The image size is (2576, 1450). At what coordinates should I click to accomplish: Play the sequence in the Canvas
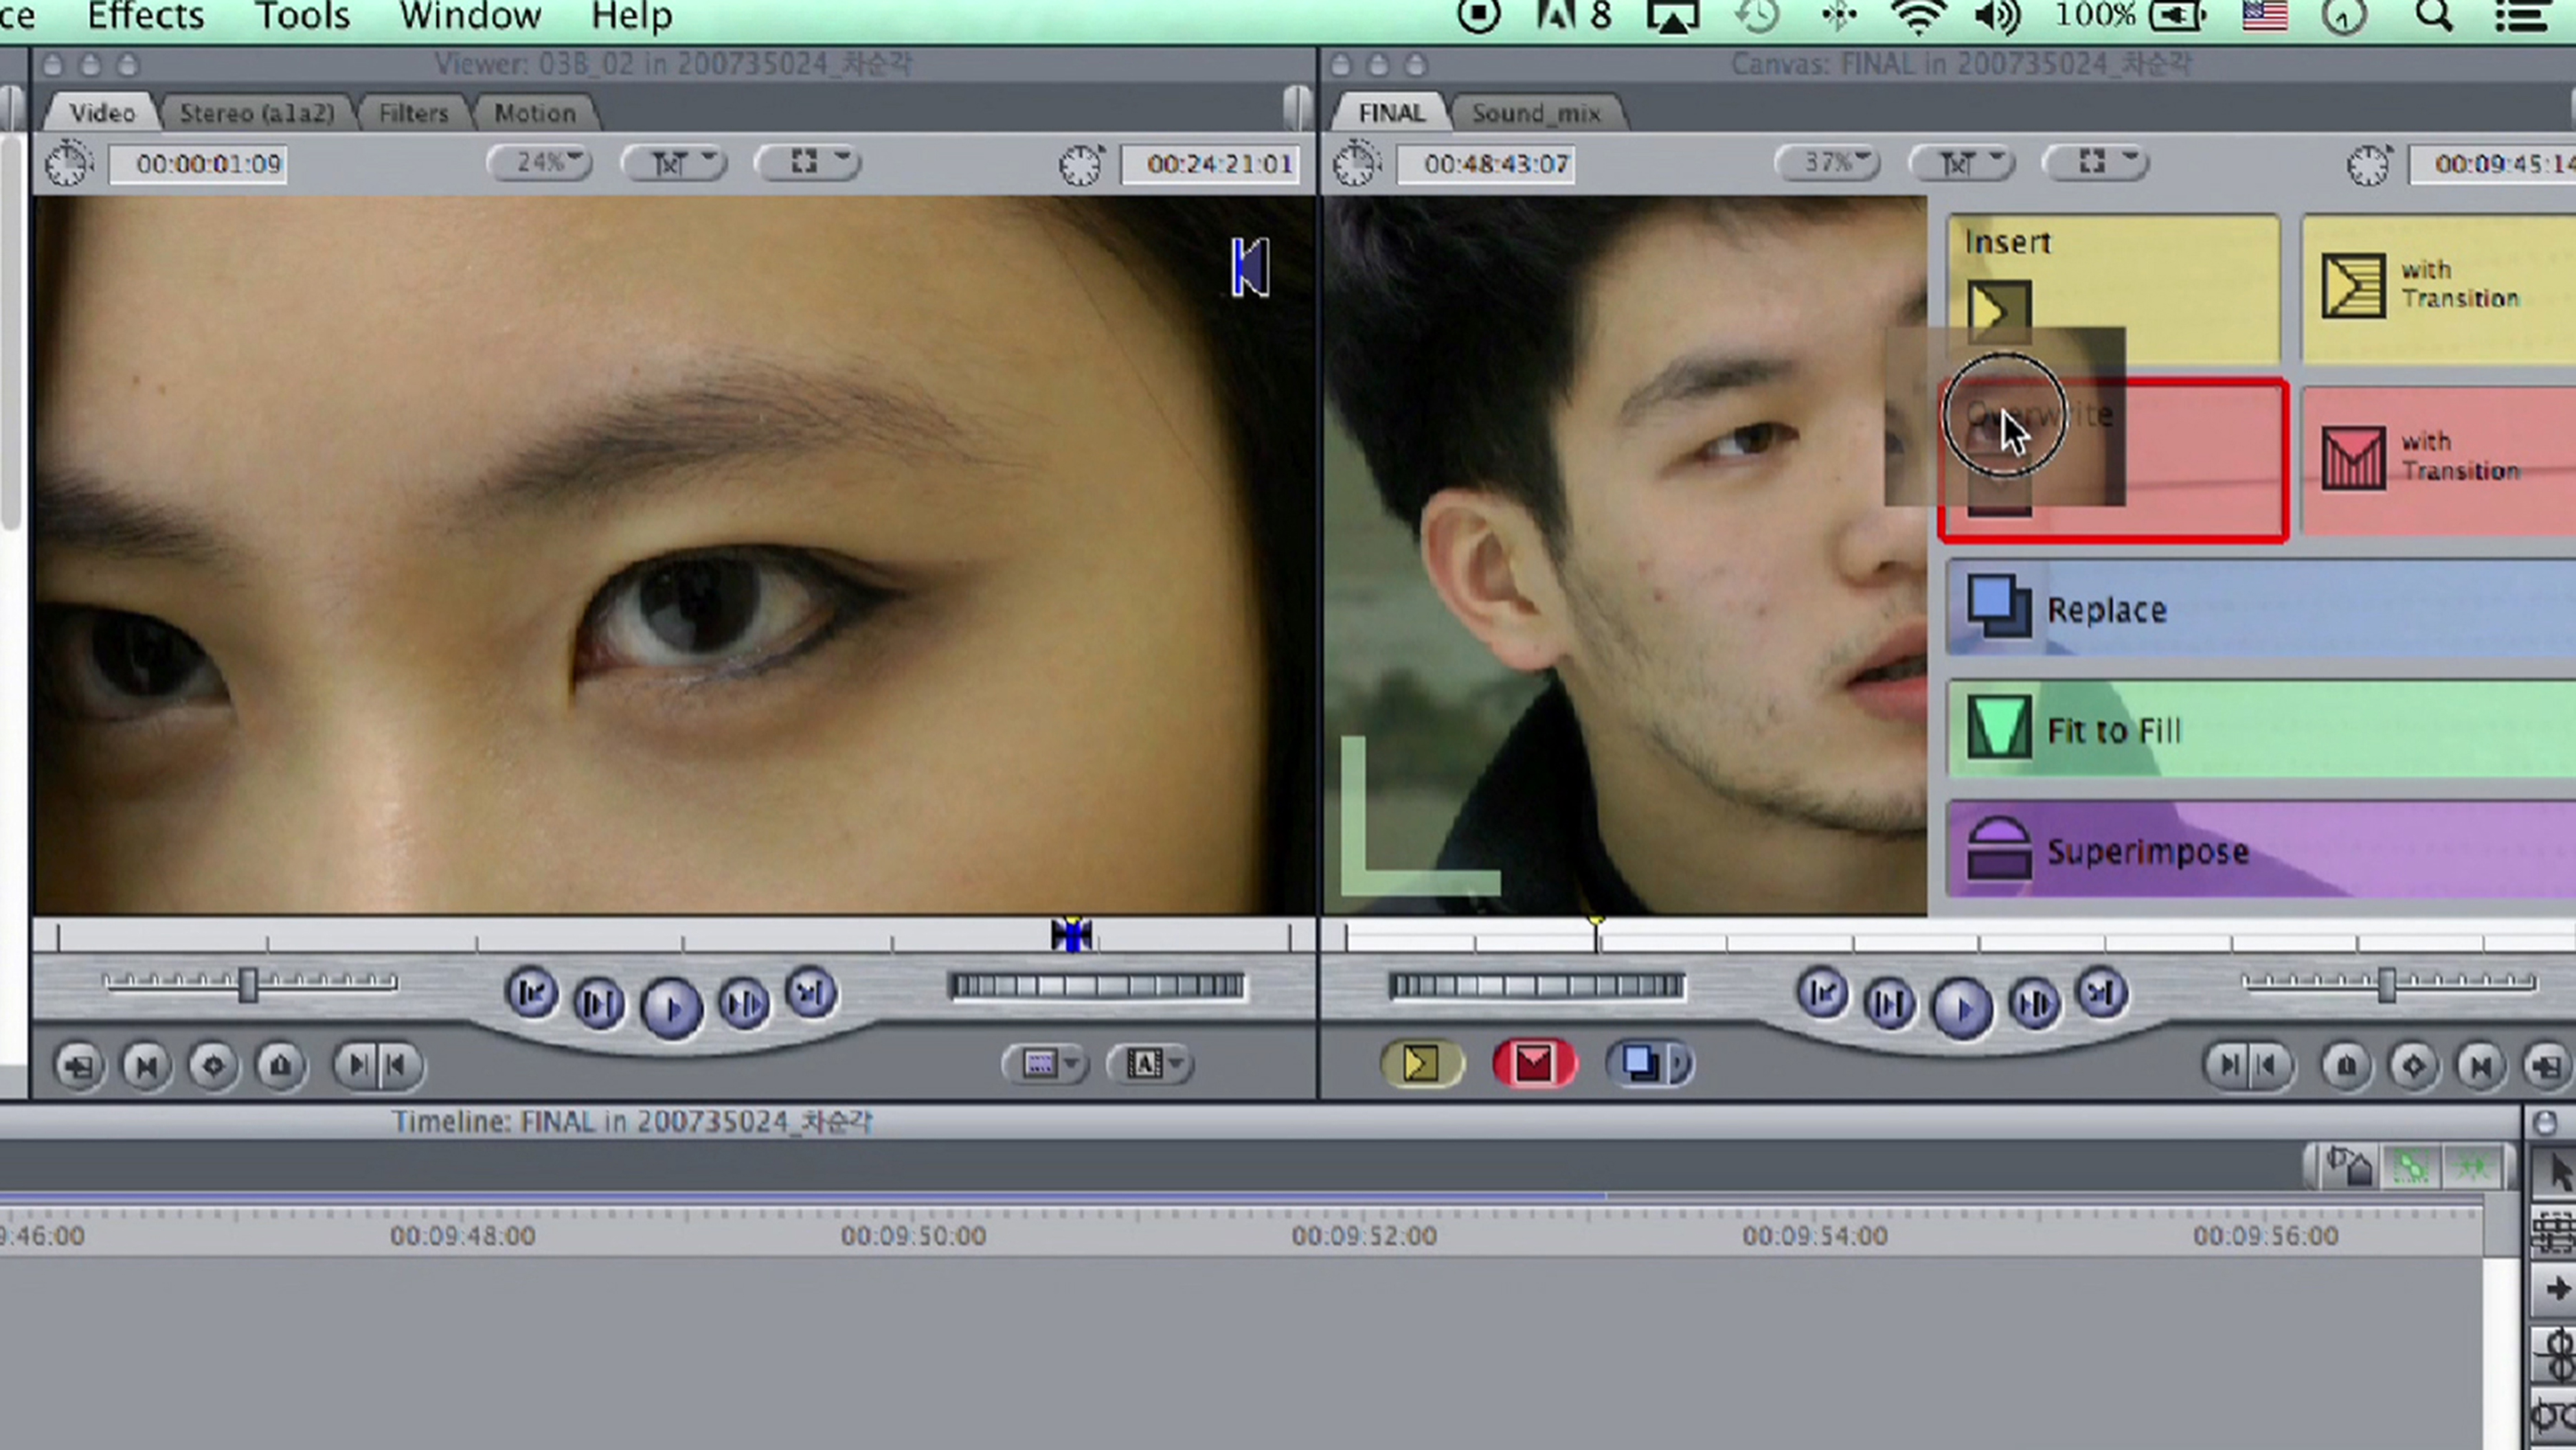1962,1008
